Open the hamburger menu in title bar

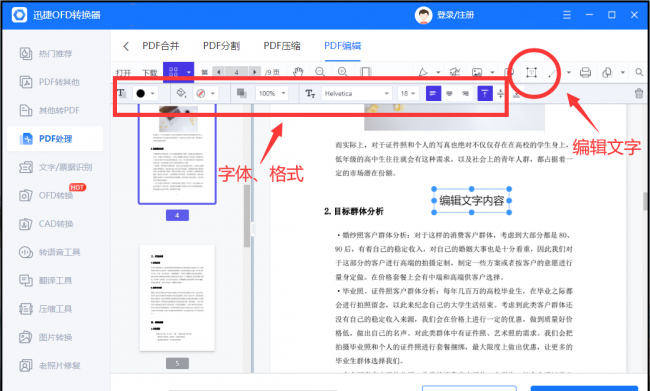click(567, 15)
